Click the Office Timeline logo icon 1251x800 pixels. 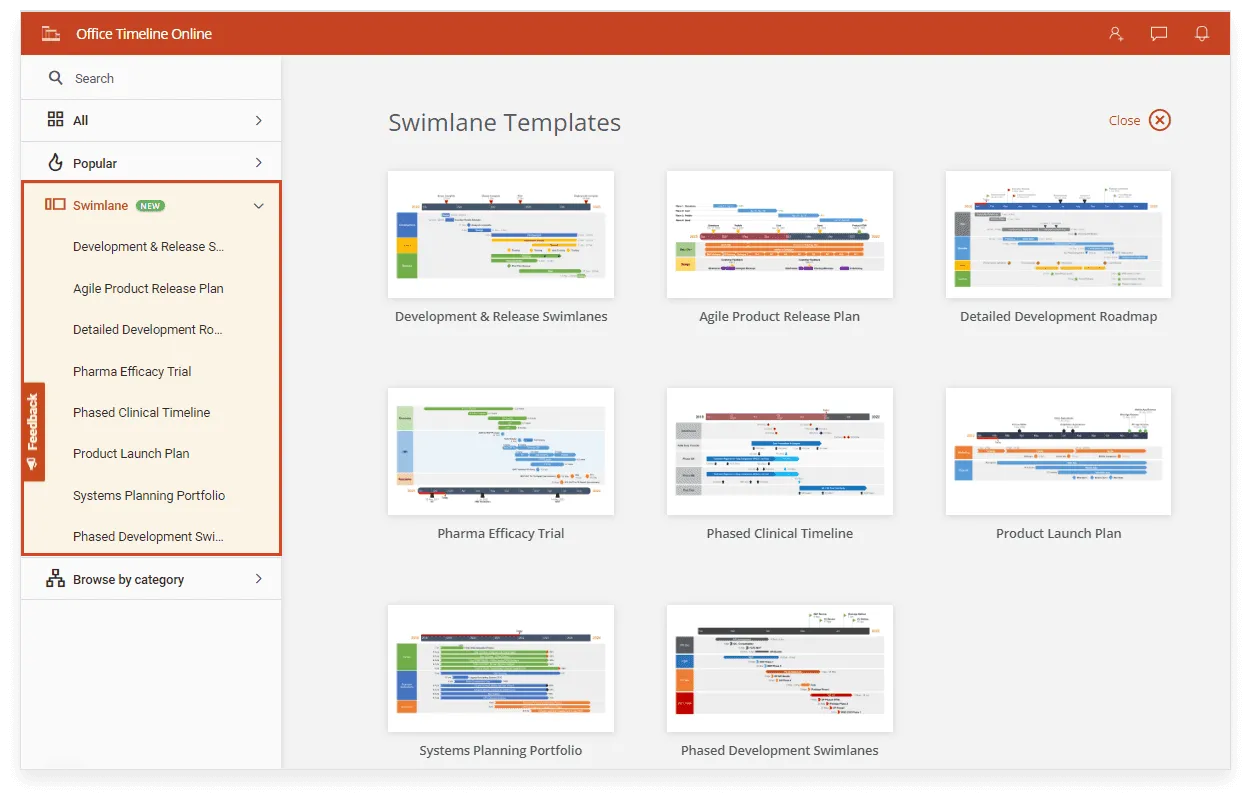[51, 34]
